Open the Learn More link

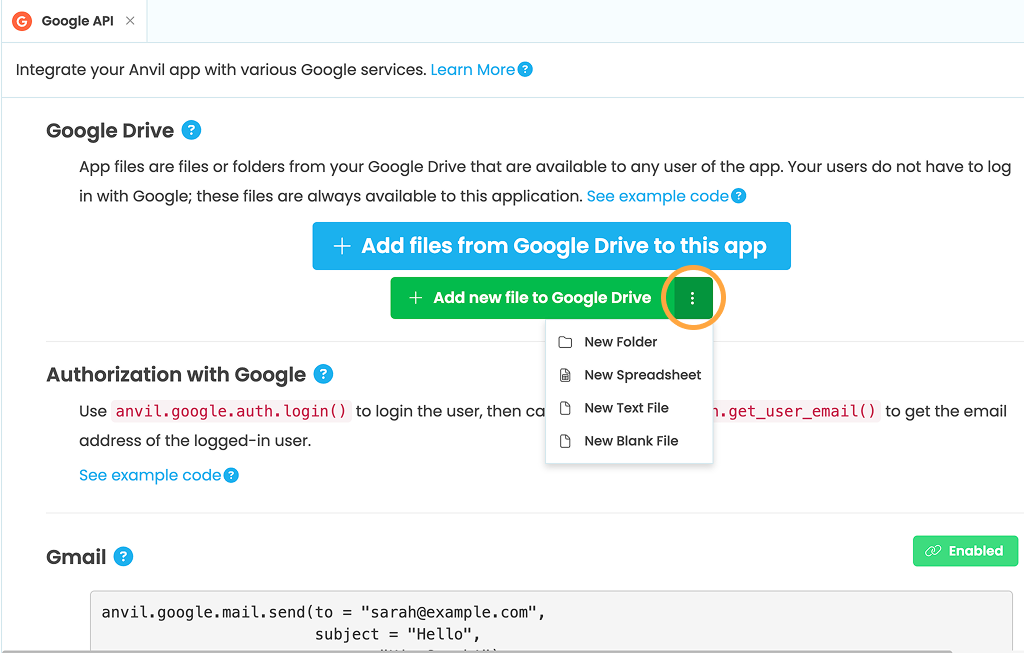point(472,70)
